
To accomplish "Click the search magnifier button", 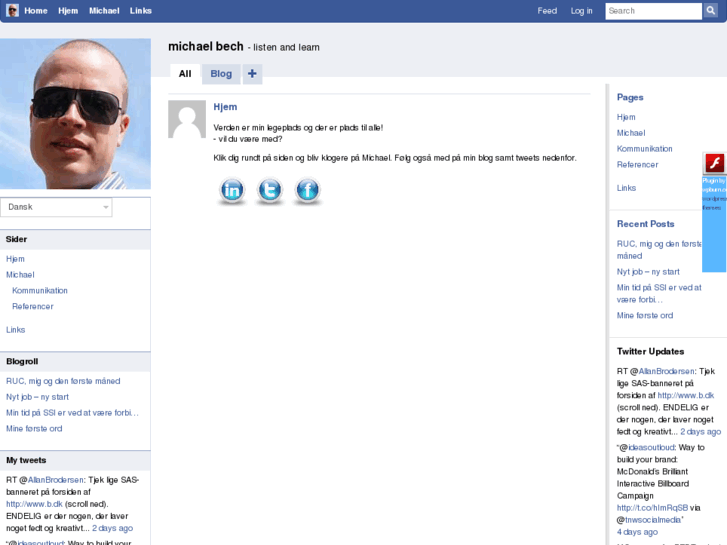I will tap(710, 11).
